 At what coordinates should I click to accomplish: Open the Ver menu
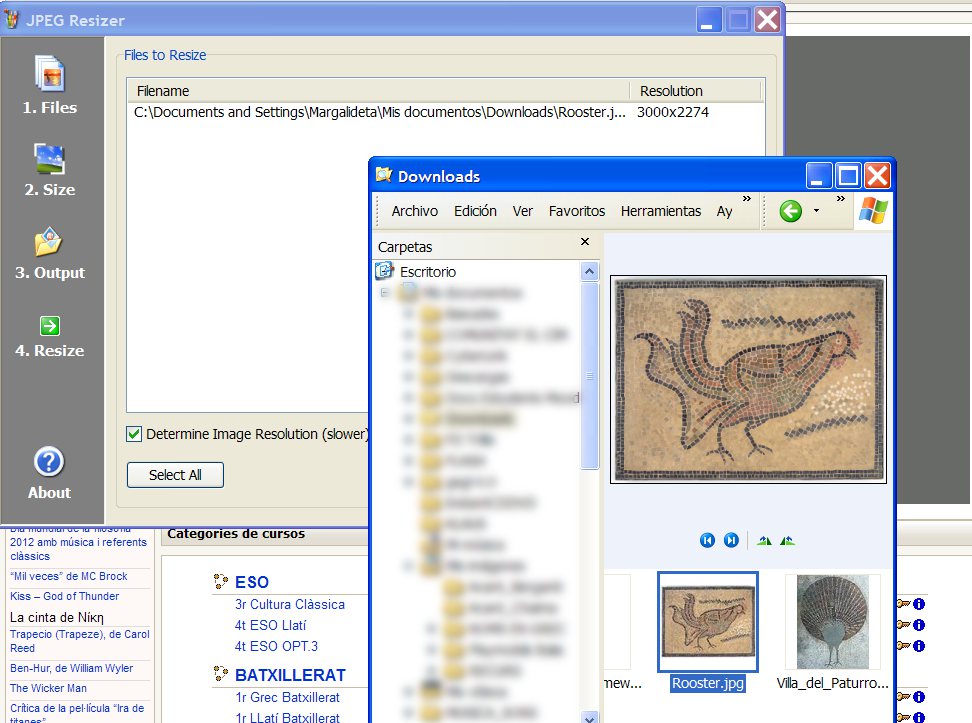pos(523,211)
